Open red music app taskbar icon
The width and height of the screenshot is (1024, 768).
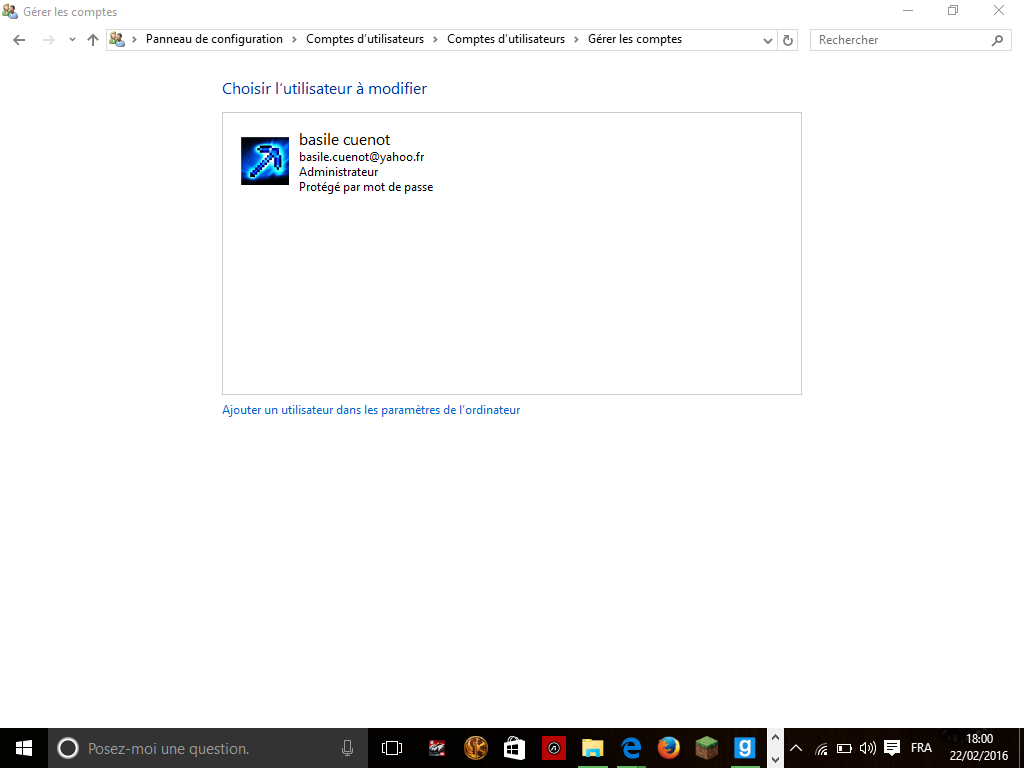(554, 748)
